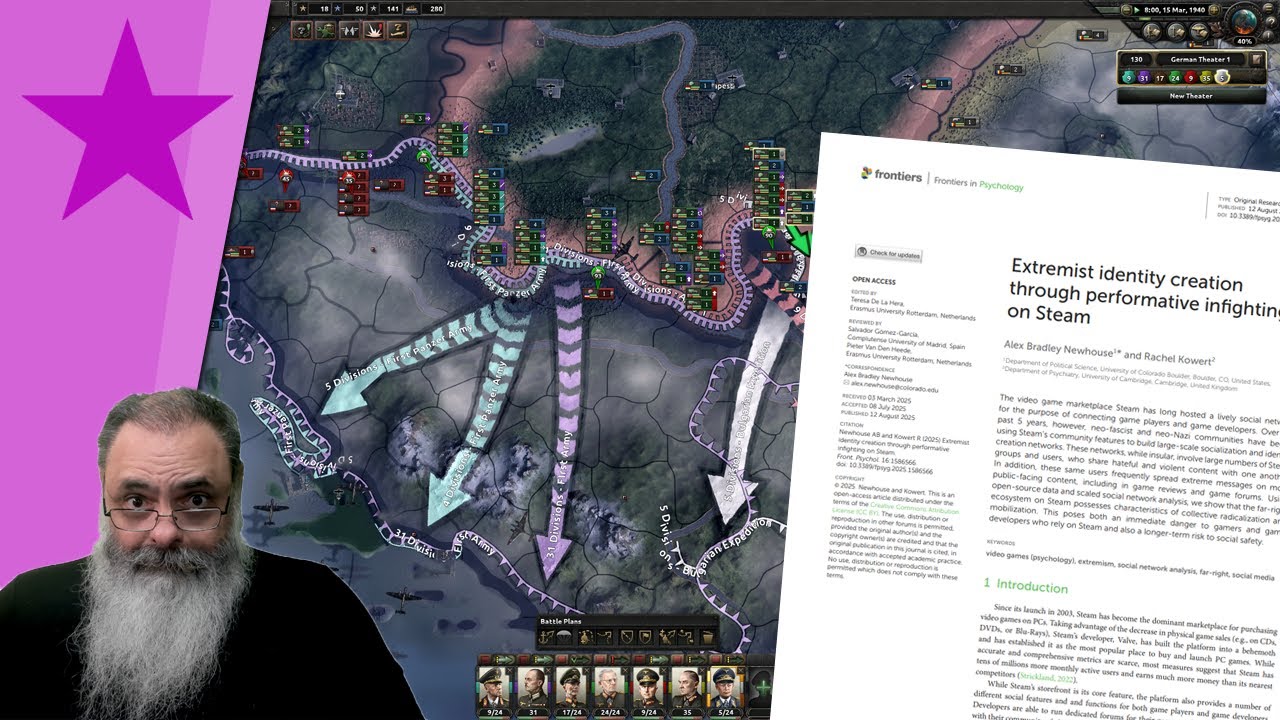Select the purple army shield showing 31
1280x720 pixels.
pyautogui.click(x=1144, y=78)
